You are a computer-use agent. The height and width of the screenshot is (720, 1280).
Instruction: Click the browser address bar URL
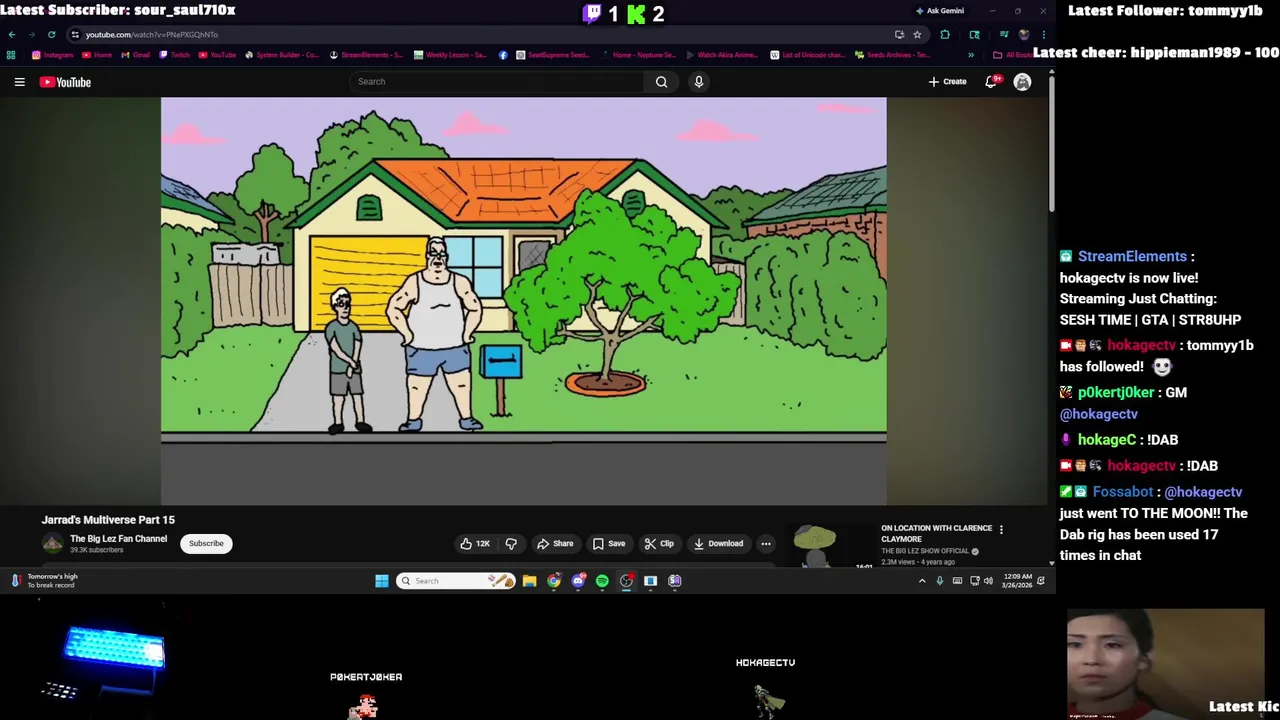point(152,35)
